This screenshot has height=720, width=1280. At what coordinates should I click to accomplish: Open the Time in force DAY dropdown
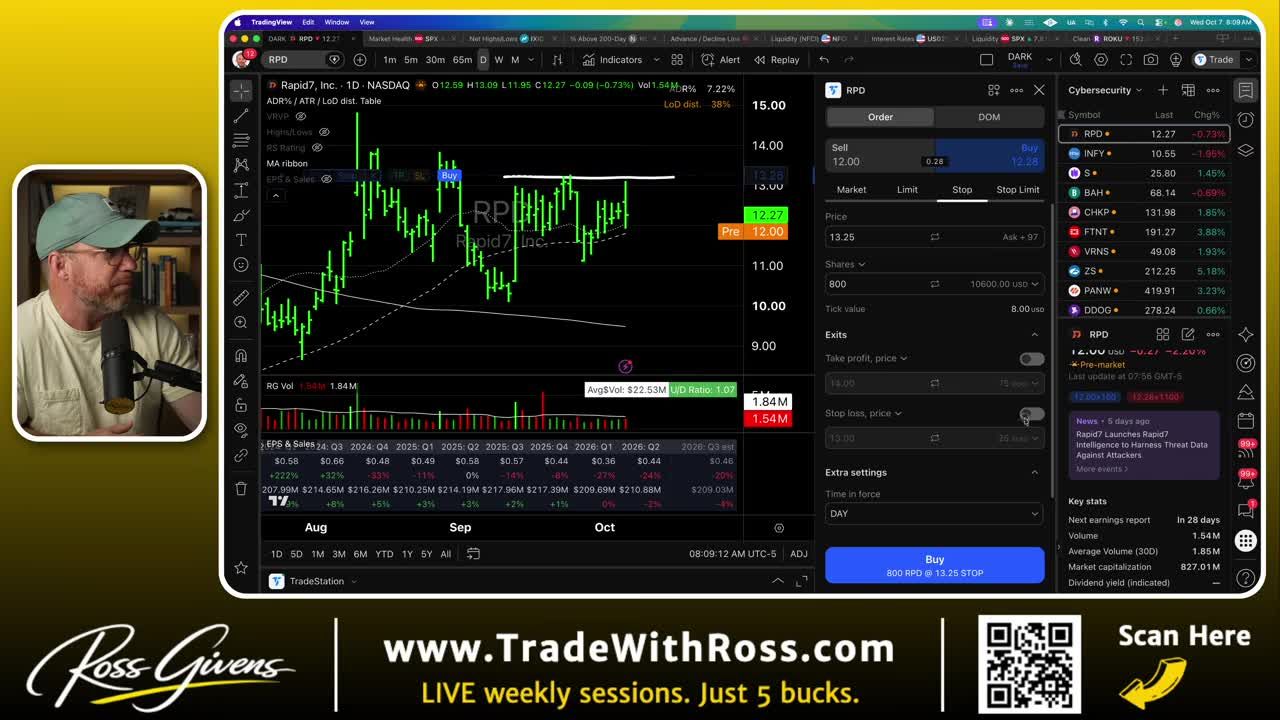pos(934,514)
